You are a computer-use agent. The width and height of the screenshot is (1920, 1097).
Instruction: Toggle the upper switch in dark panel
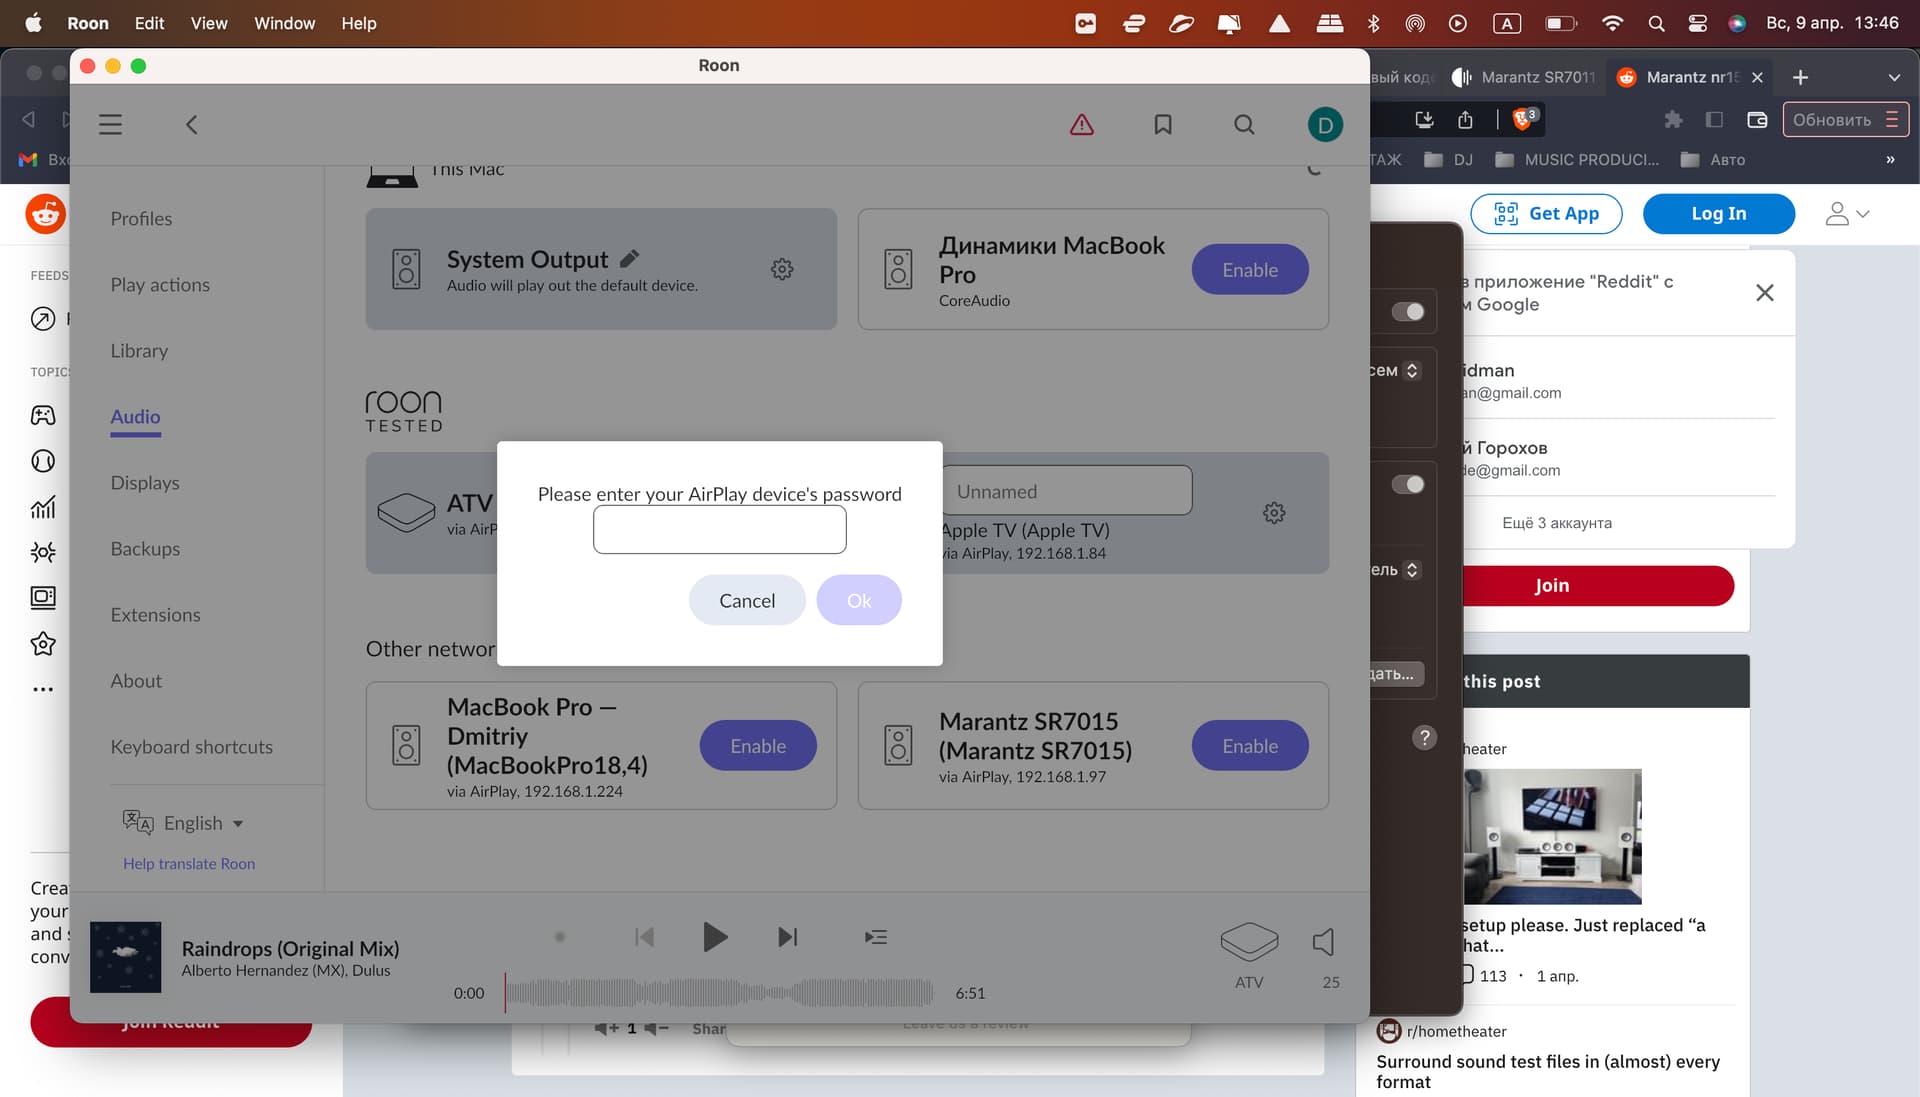coord(1407,312)
